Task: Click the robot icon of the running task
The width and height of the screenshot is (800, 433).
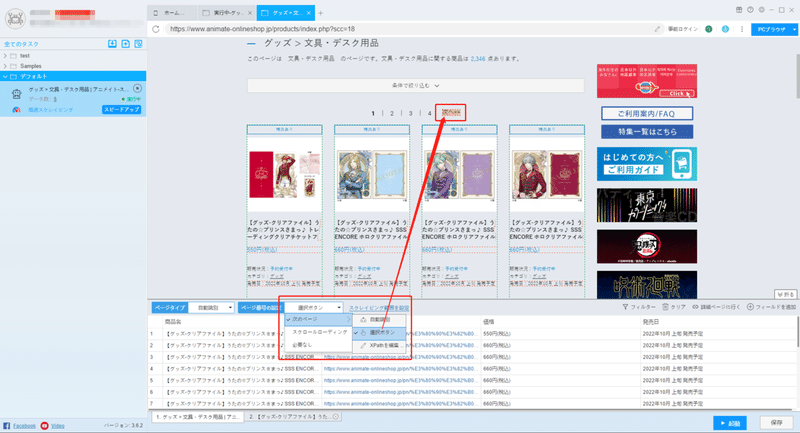Action: [x=16, y=94]
